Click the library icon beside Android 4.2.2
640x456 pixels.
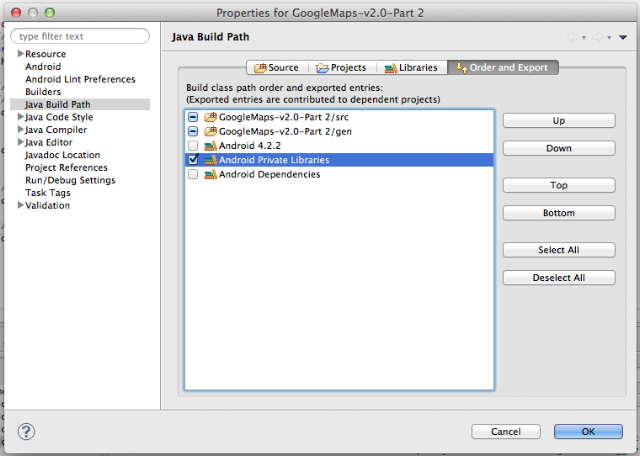(x=211, y=146)
